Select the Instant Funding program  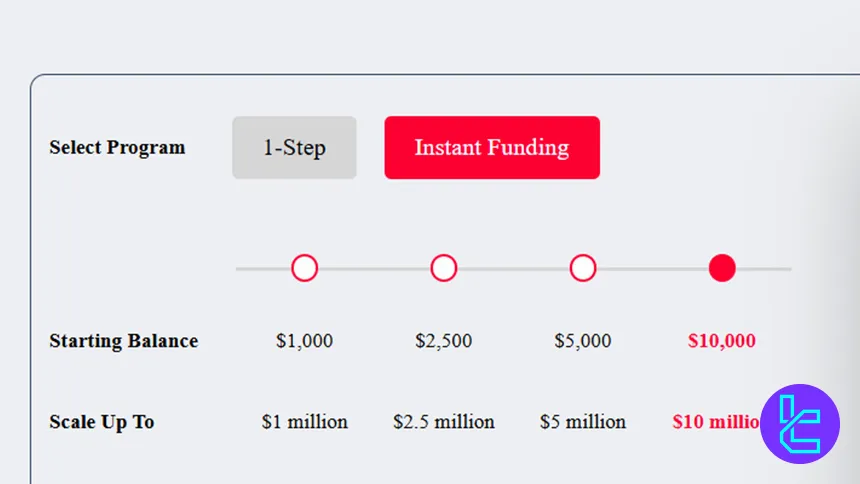coord(492,148)
